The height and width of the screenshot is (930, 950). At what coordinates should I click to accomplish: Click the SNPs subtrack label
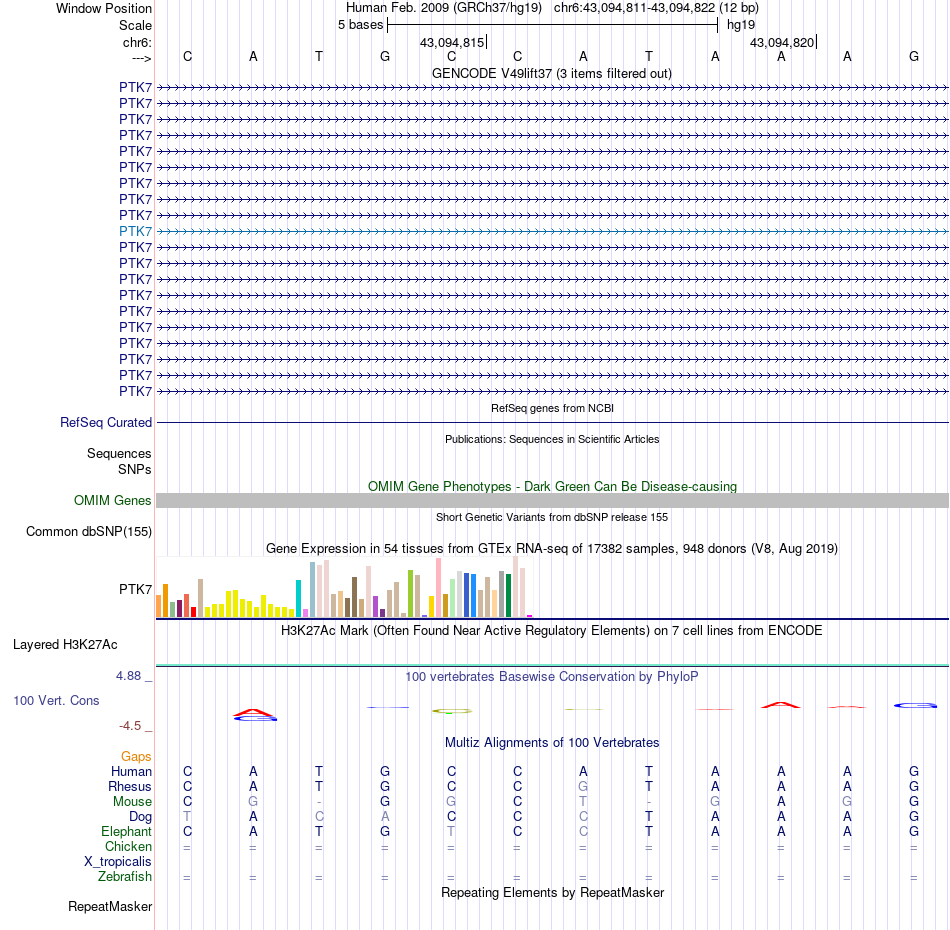[135, 470]
